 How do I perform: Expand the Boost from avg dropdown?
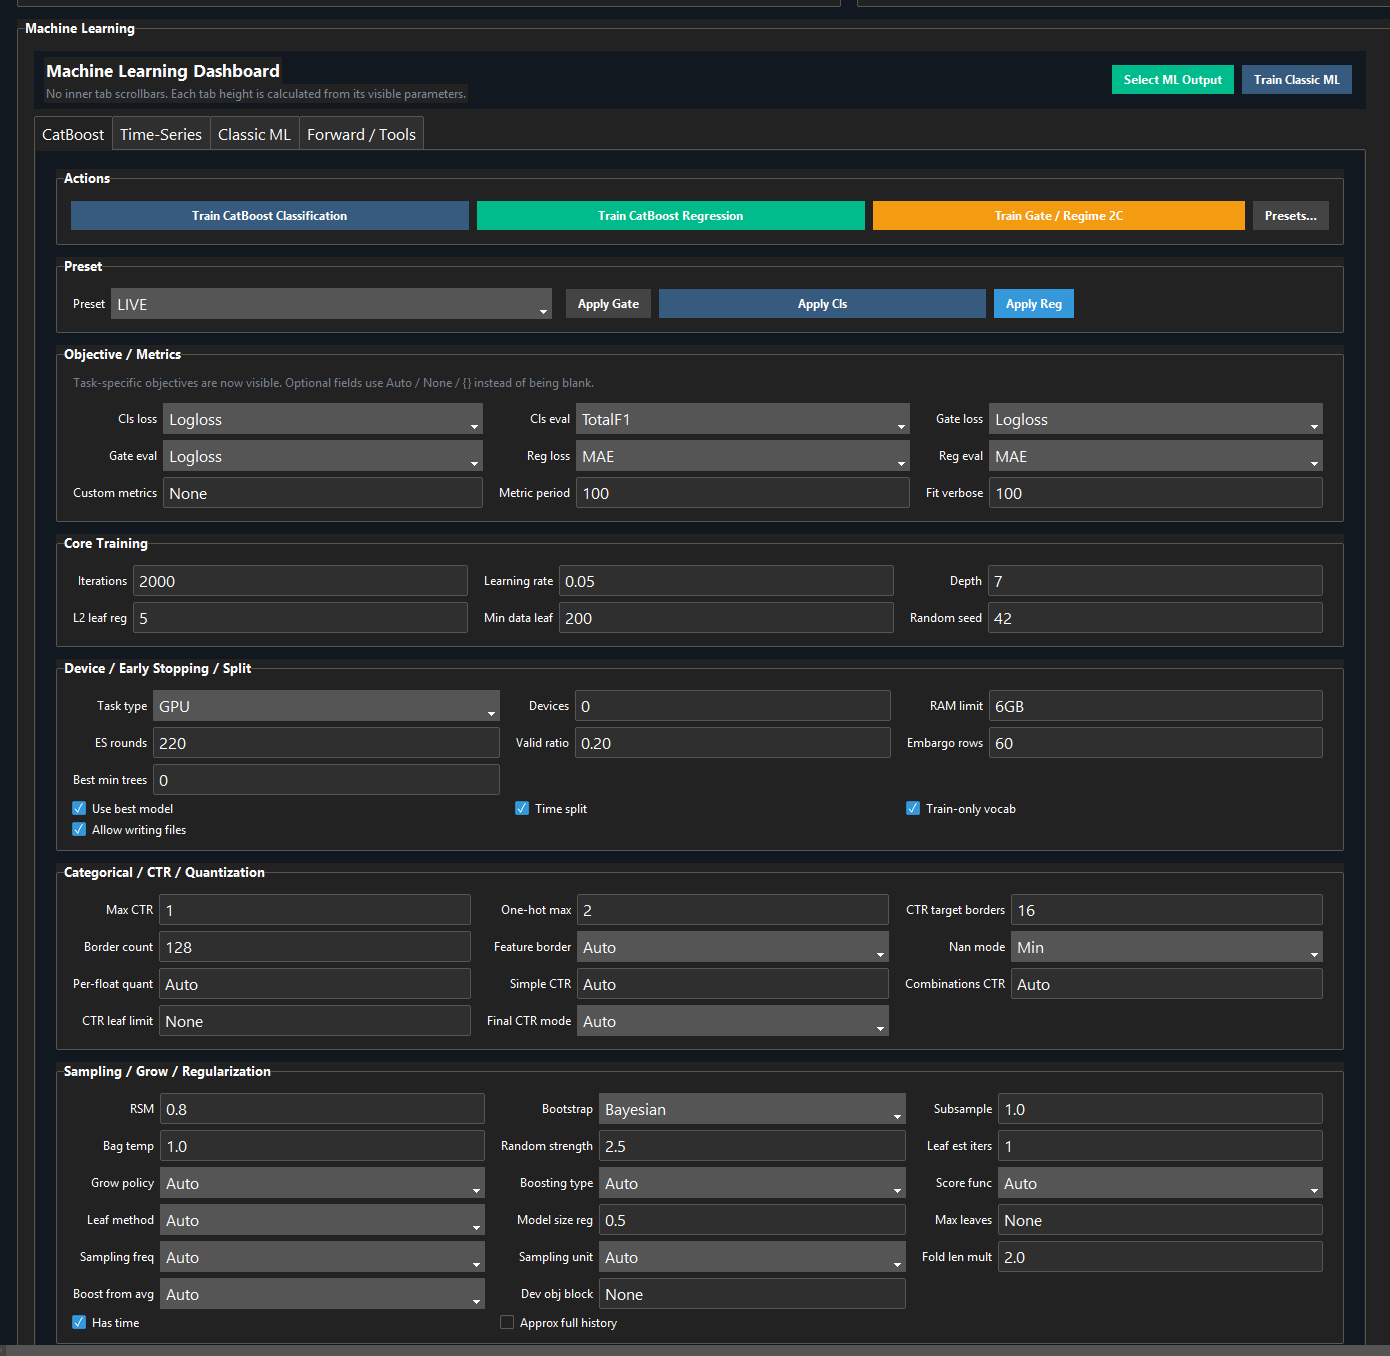[x=322, y=1294]
